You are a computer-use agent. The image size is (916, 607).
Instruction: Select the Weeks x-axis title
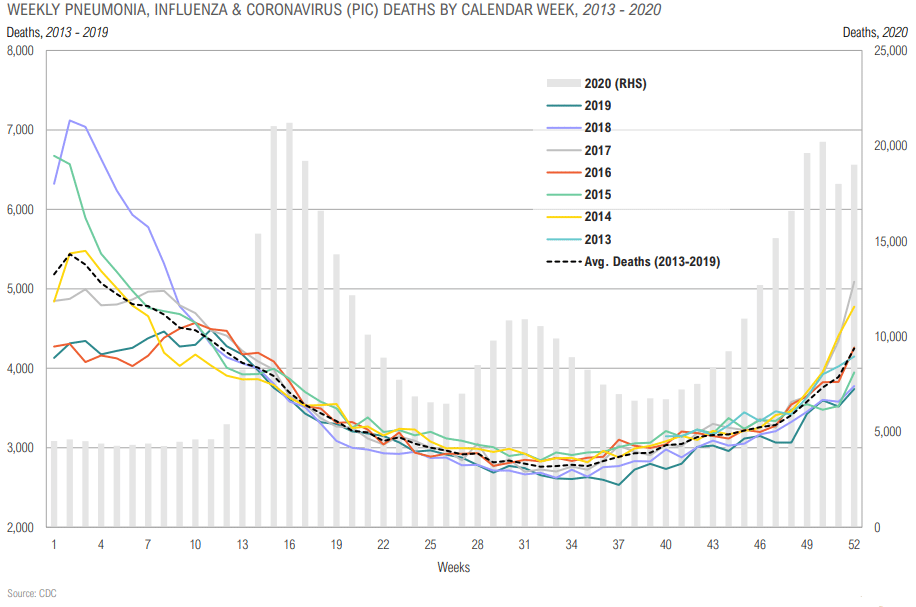point(453,567)
